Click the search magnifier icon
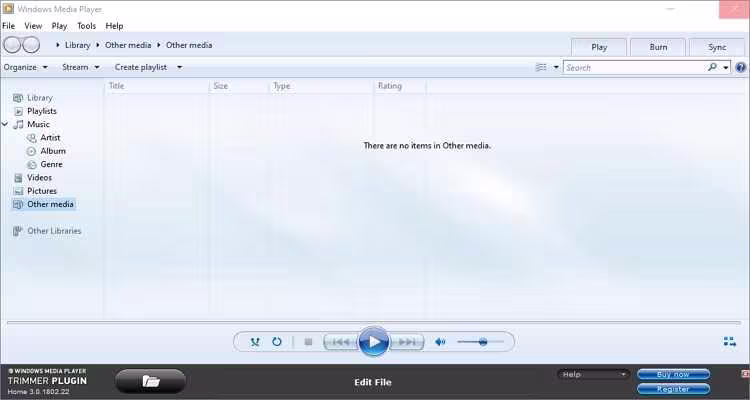Screen dimensions: 750x400 [x=712, y=67]
